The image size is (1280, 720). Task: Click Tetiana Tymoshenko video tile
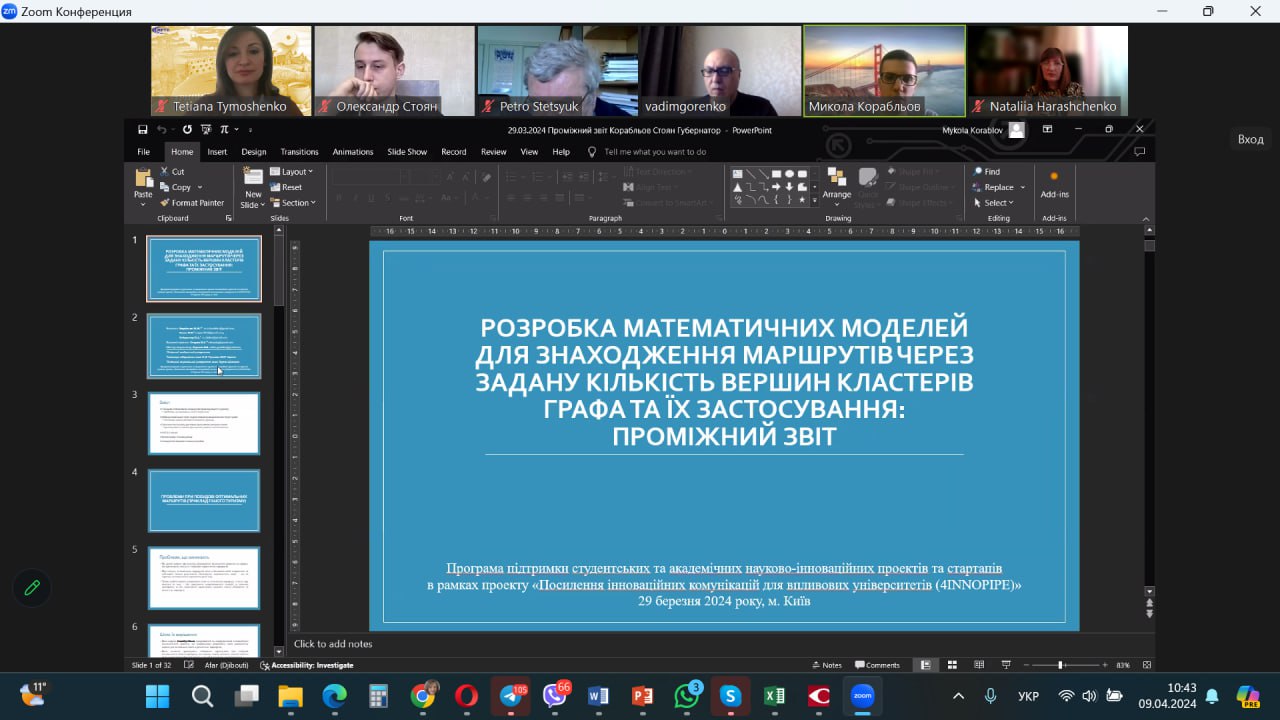click(x=231, y=71)
